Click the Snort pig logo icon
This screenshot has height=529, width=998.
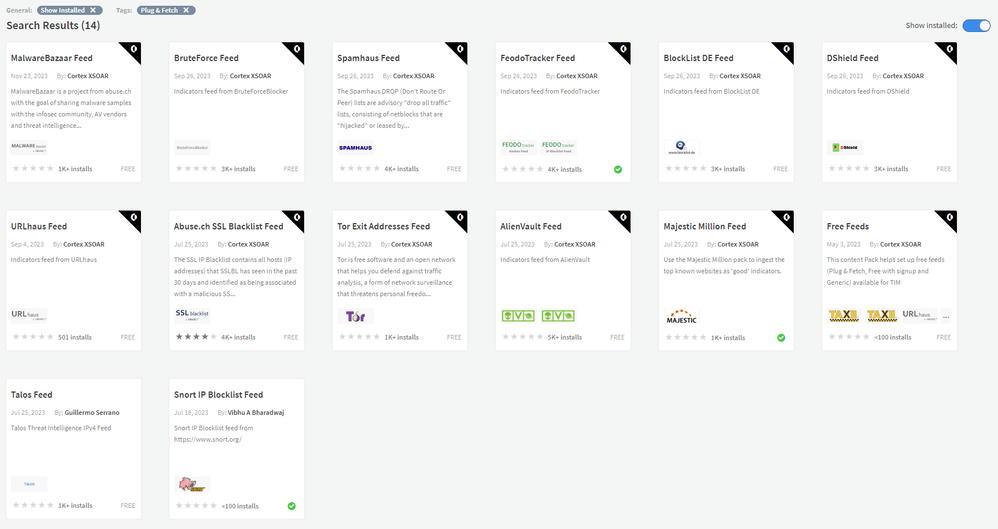click(193, 485)
